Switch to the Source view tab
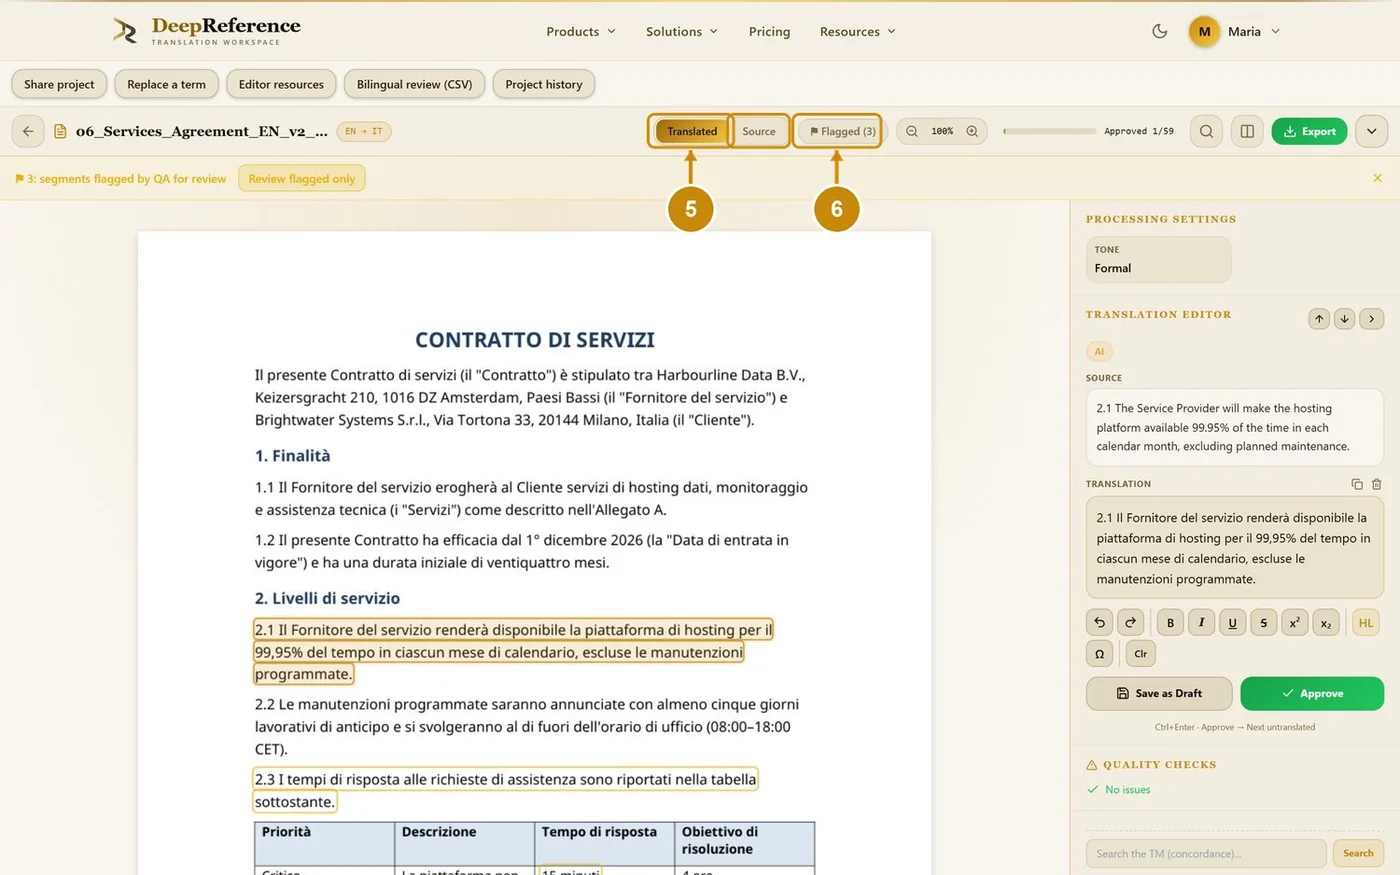Screen dimensions: 1400x875 [759, 131]
